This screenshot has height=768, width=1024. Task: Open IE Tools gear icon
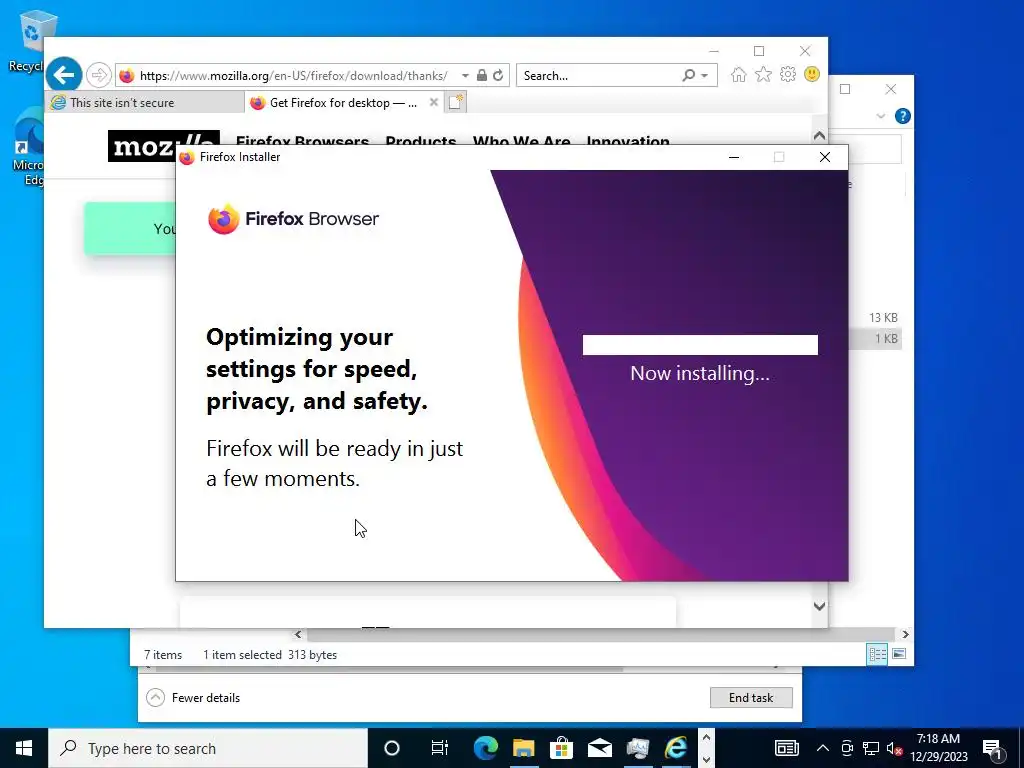coord(788,74)
